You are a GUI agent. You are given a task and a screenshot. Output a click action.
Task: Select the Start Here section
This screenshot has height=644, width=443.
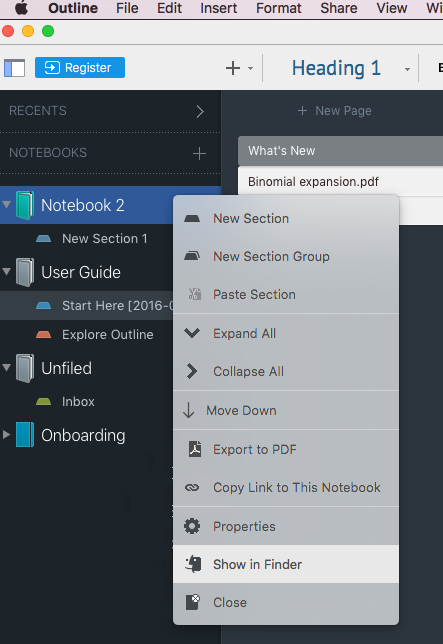click(x=86, y=306)
